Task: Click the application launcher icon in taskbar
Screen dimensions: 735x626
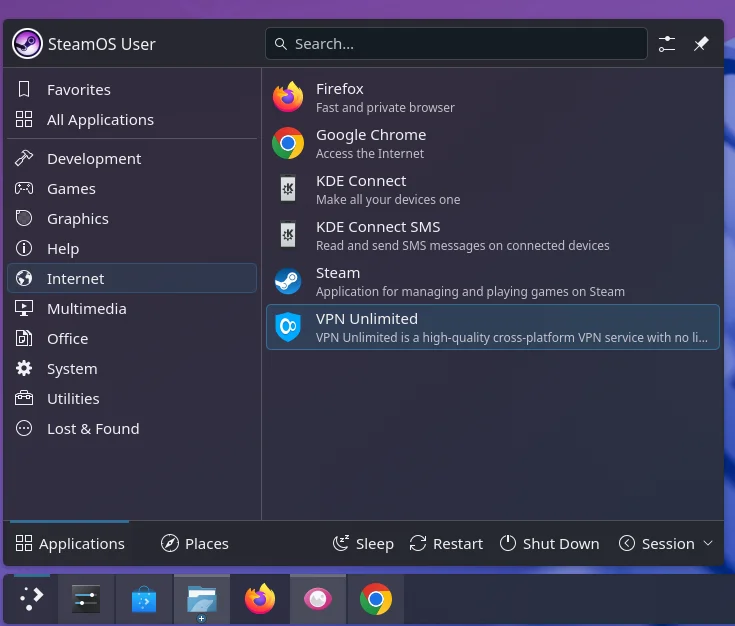Action: 31,598
